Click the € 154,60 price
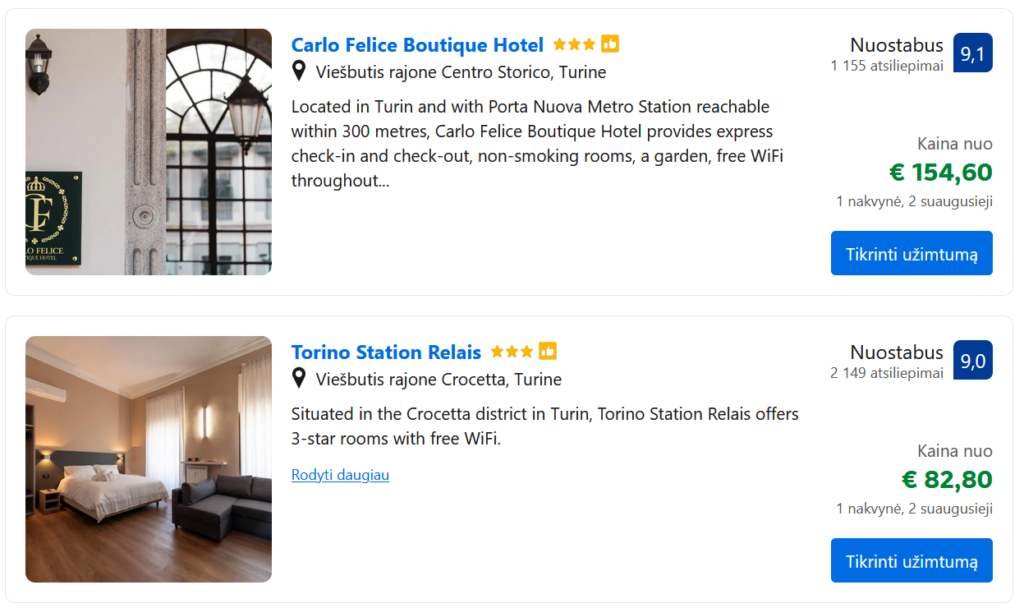 [940, 172]
